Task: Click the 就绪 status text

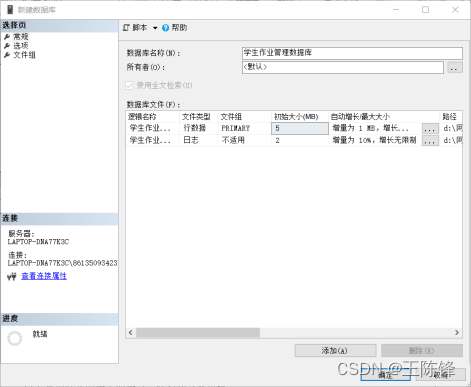Action: coord(40,334)
